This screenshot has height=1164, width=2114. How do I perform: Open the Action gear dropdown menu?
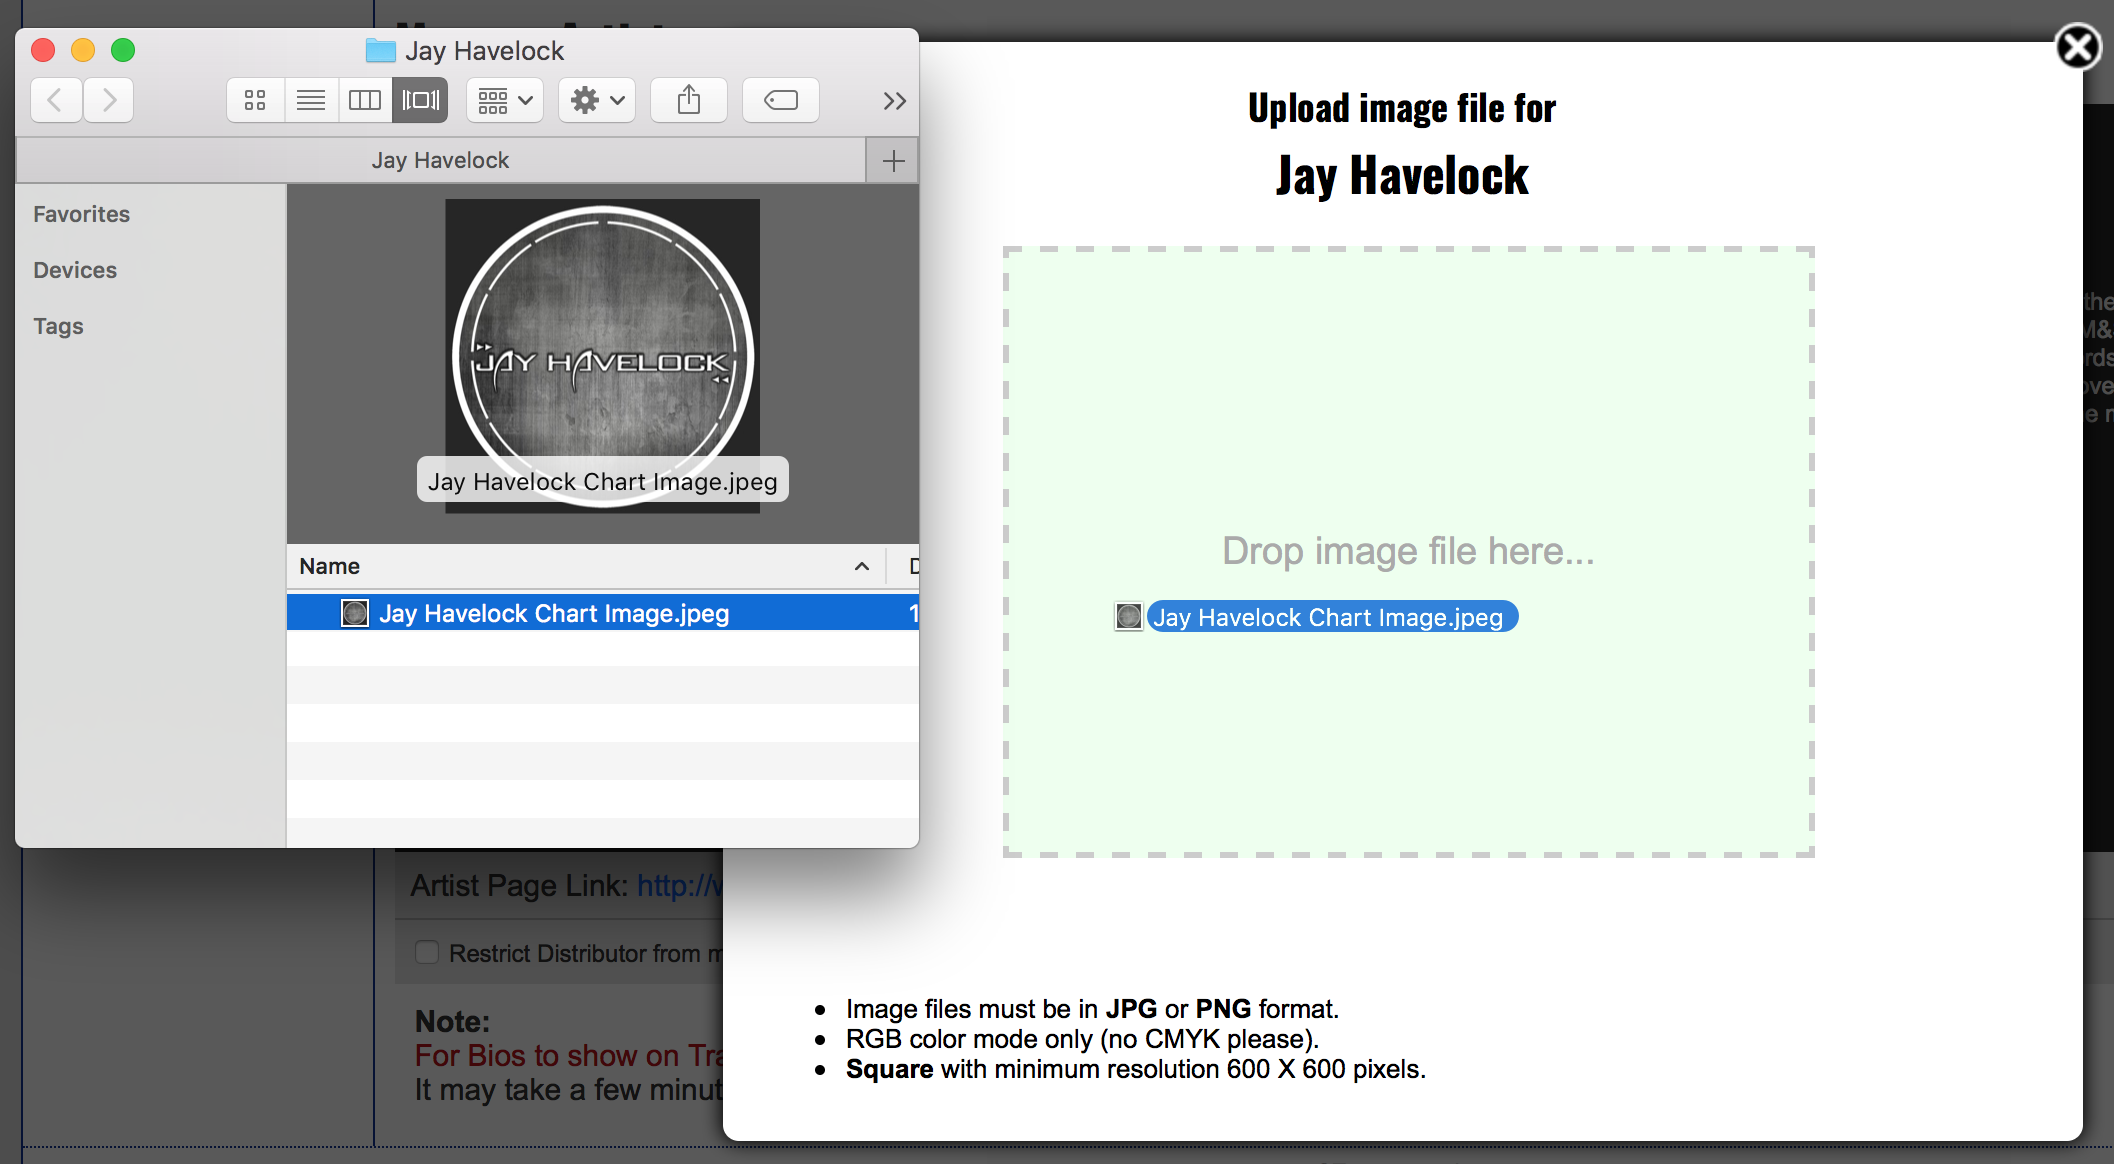pos(597,100)
